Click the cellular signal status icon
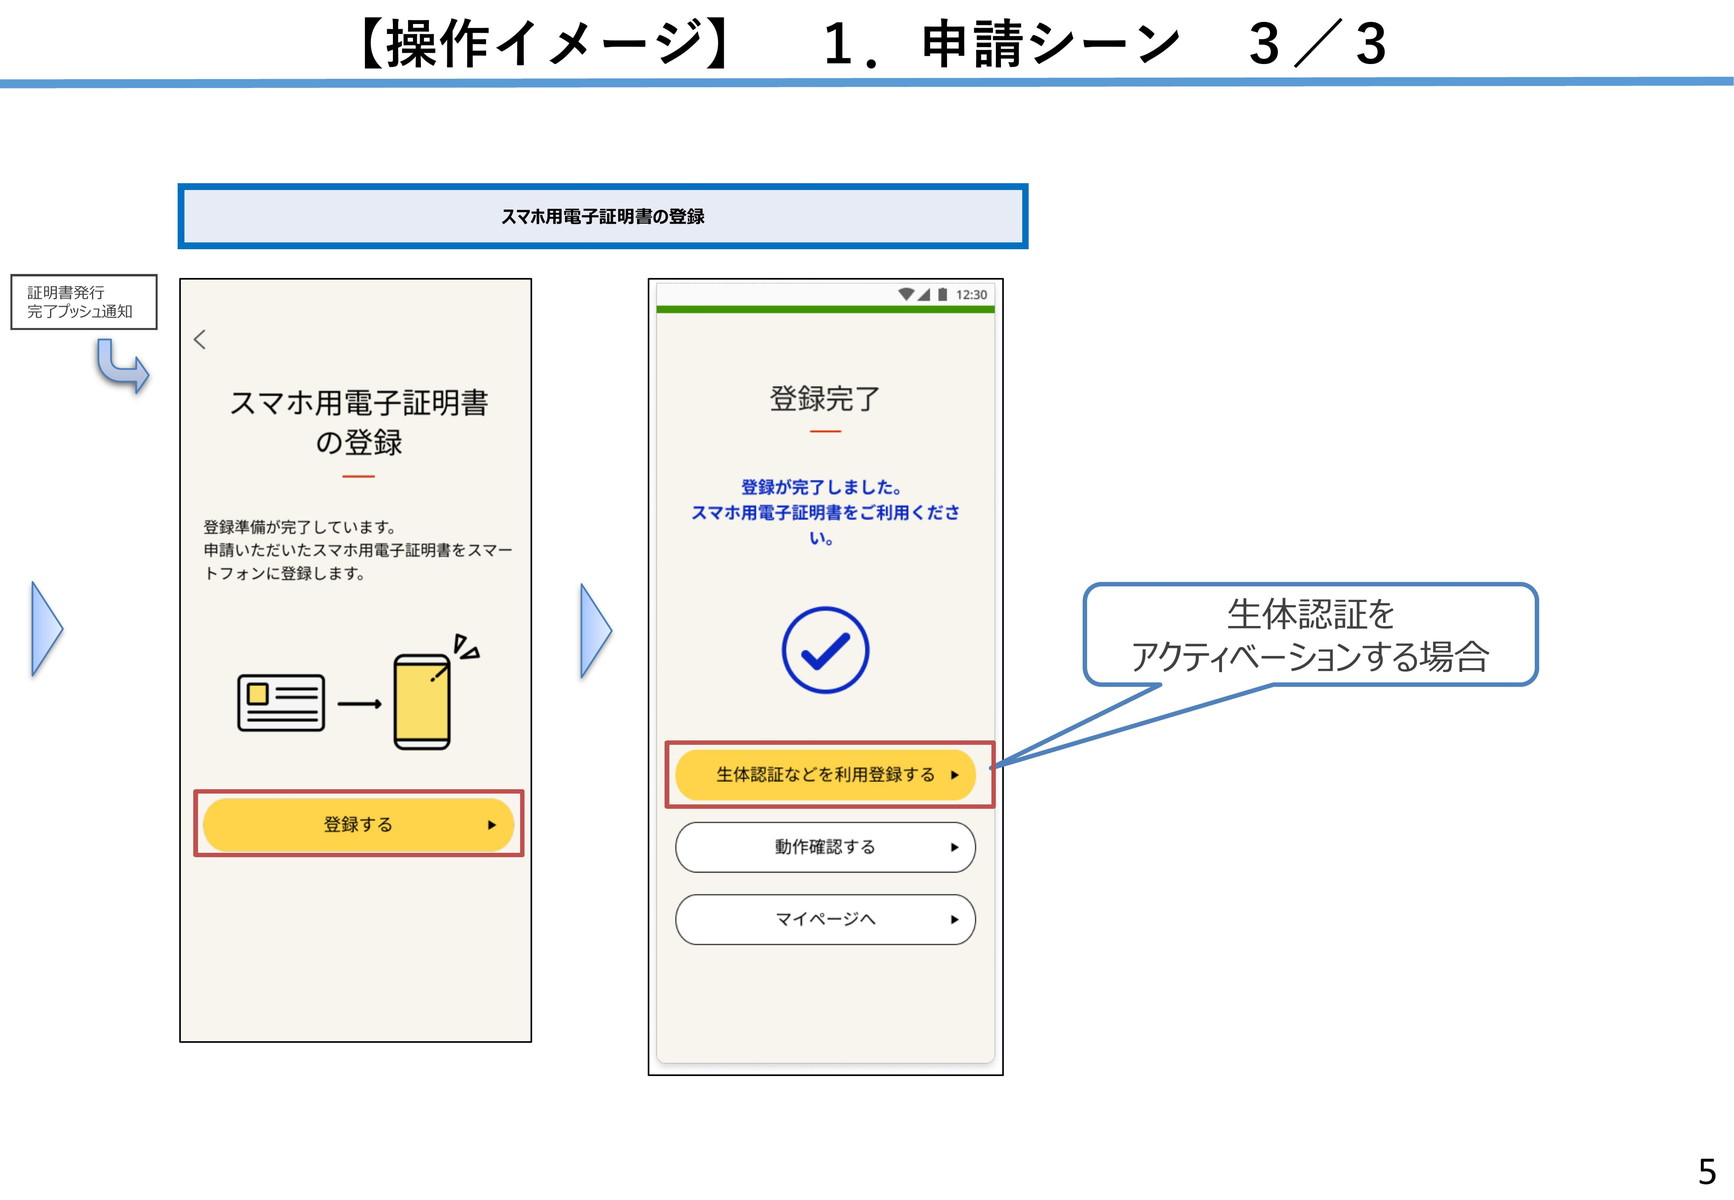The height and width of the screenshot is (1200, 1734). pyautogui.click(x=924, y=294)
